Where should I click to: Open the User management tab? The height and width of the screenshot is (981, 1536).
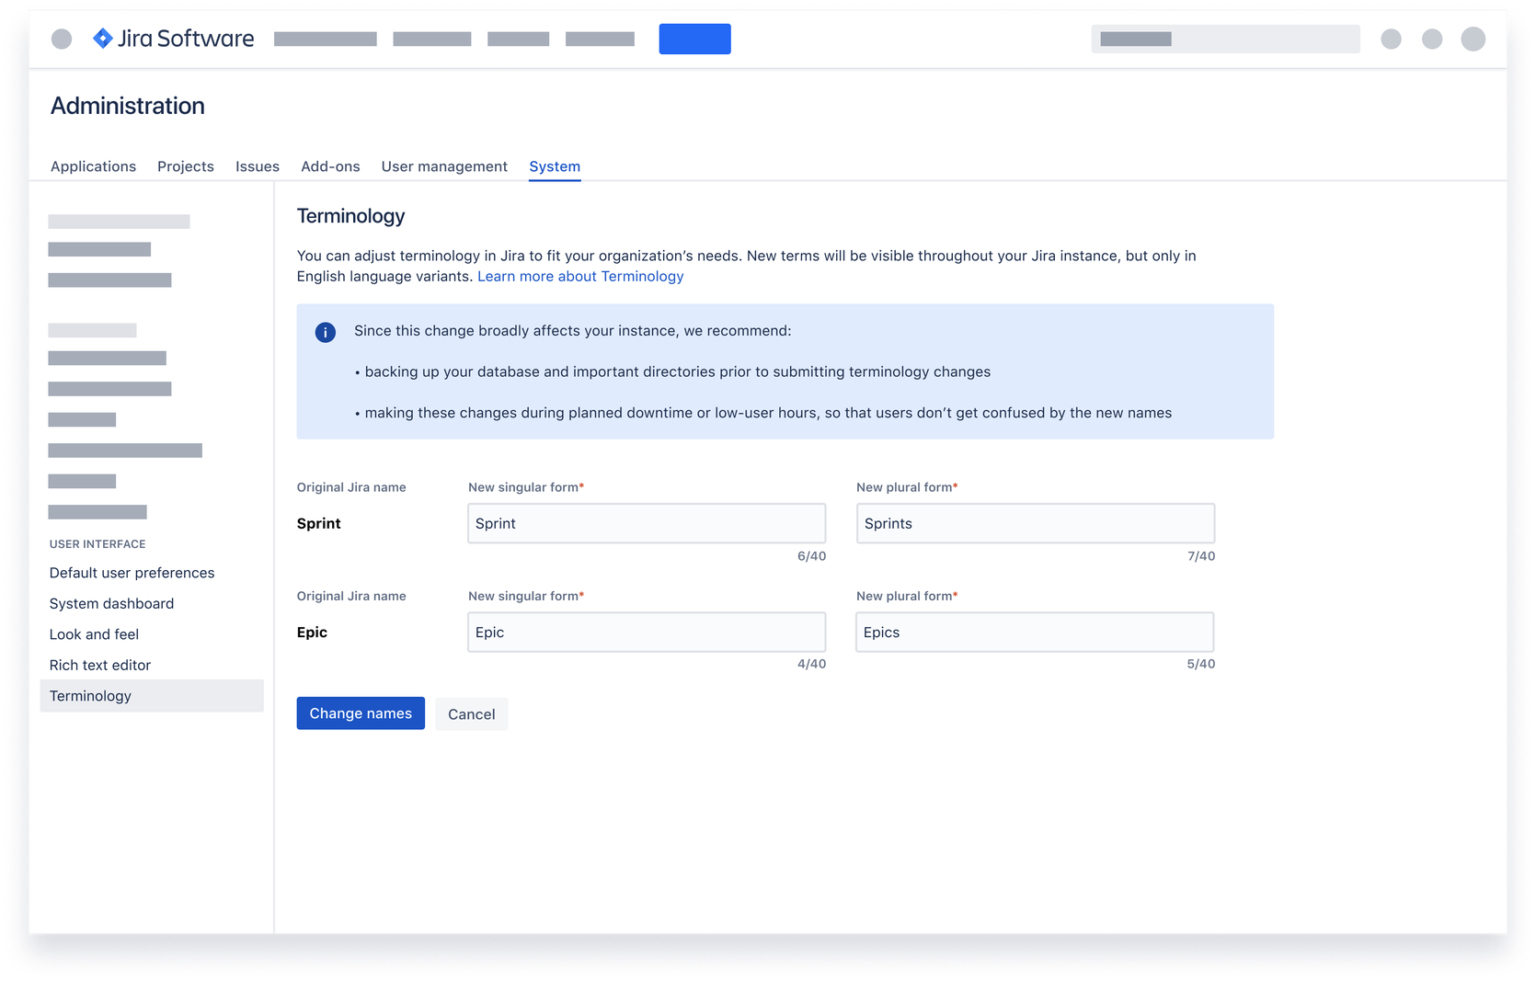[x=444, y=166]
